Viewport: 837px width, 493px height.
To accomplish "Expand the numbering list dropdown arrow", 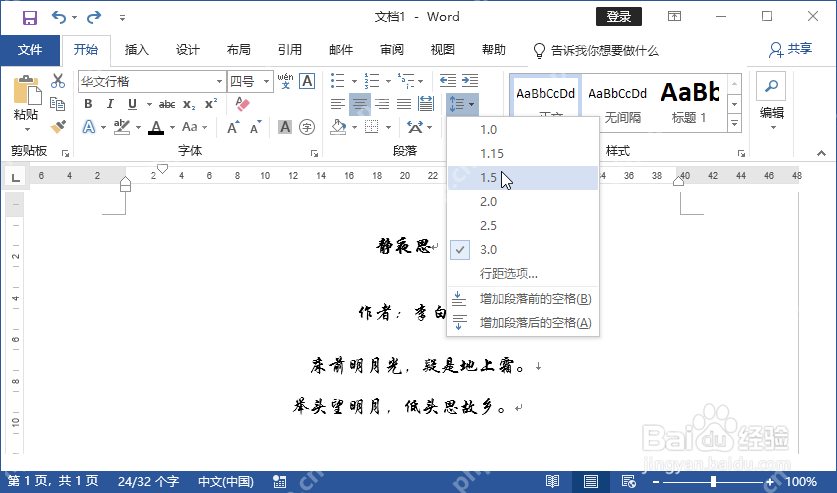I will [388, 82].
